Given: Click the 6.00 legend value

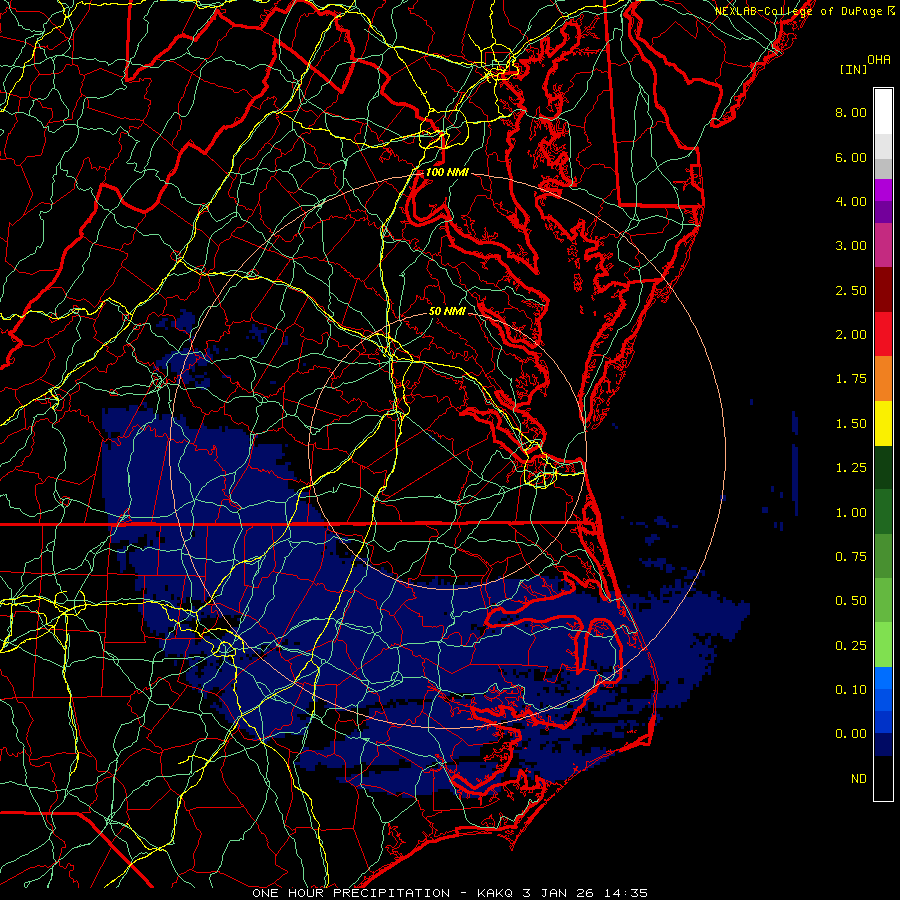Looking at the screenshot, I should [851, 157].
